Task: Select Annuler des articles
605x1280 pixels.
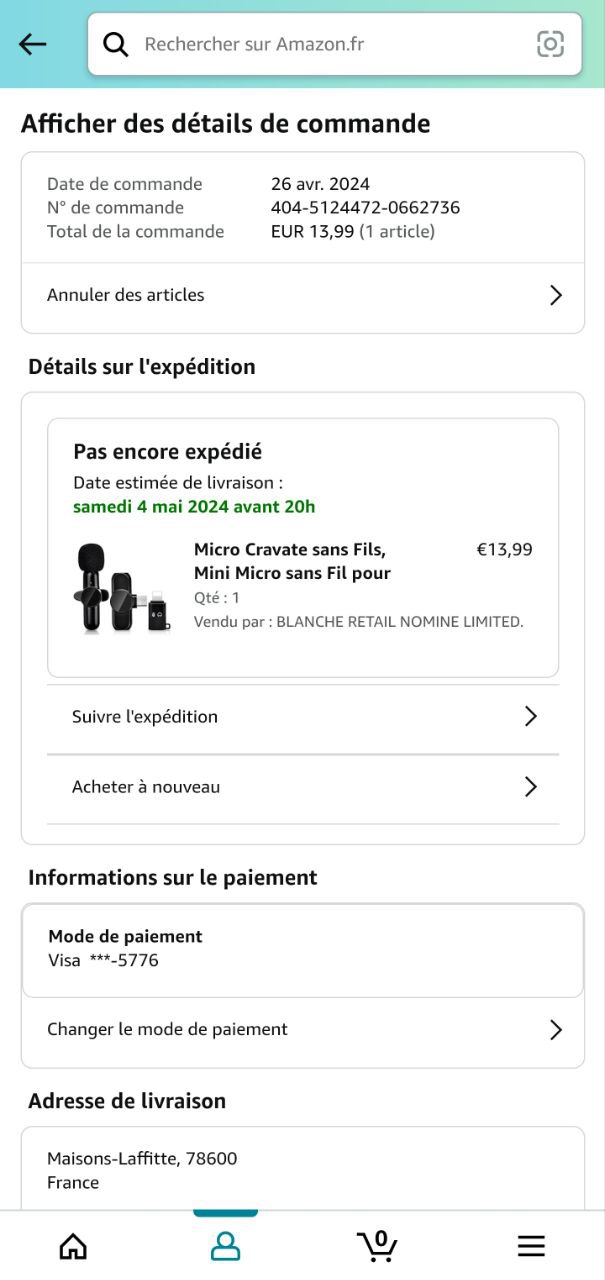Action: pos(126,295)
